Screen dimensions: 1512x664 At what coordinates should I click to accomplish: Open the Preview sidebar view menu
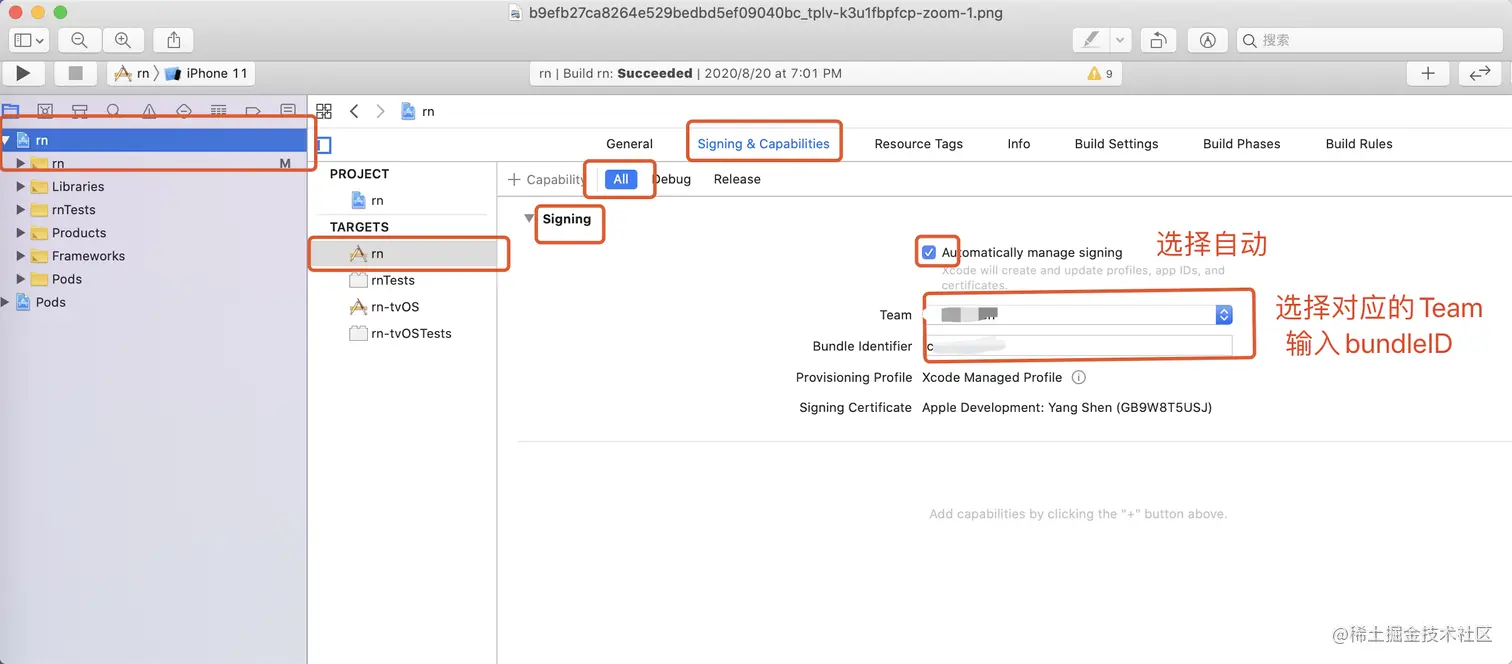(x=29, y=40)
